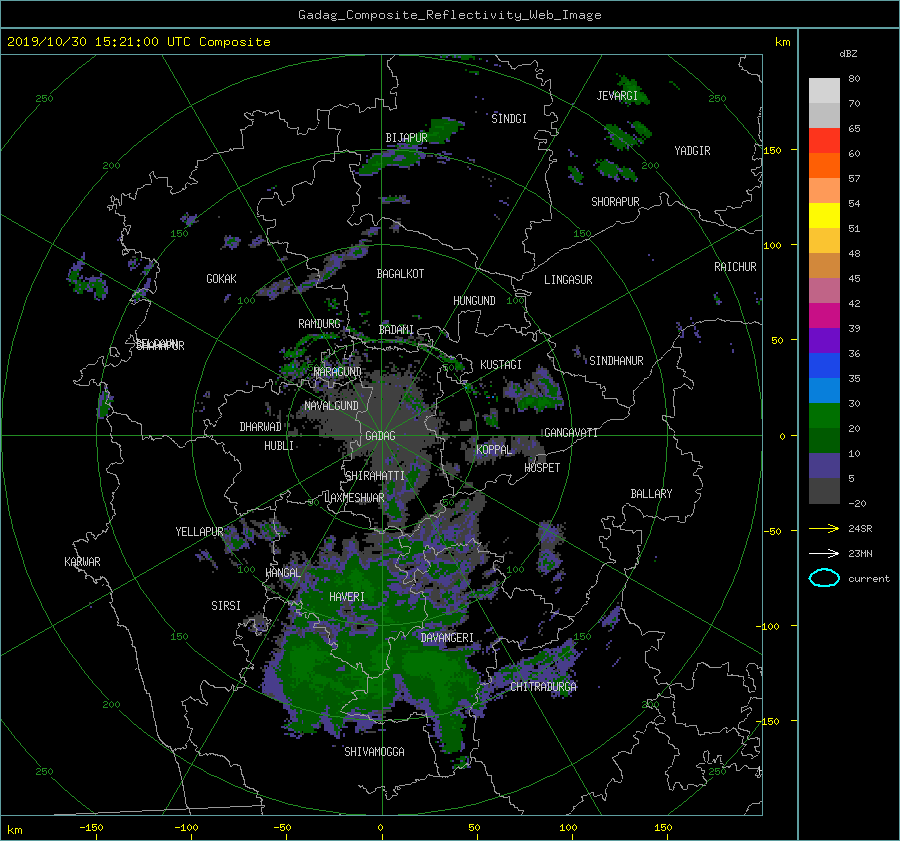Click the cyan current ellipse icon
This screenshot has width=900, height=841.
tap(824, 578)
